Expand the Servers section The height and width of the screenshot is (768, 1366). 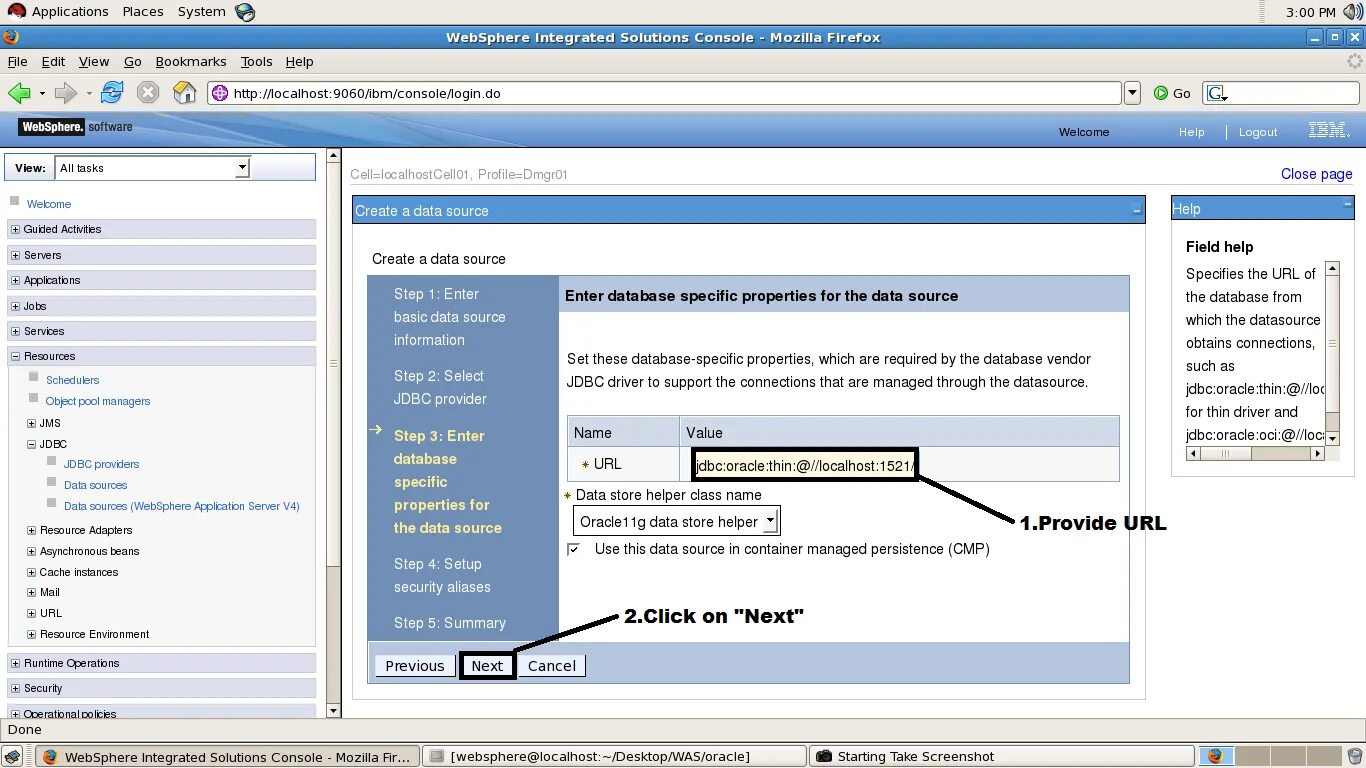coord(15,255)
